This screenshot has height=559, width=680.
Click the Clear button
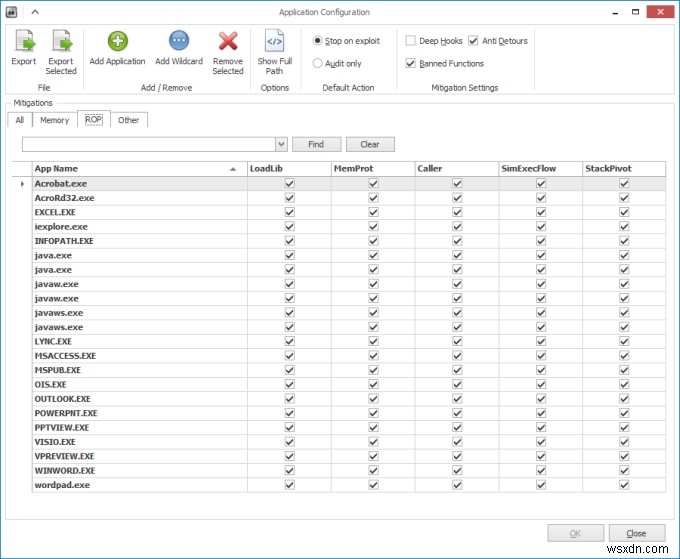click(x=370, y=144)
